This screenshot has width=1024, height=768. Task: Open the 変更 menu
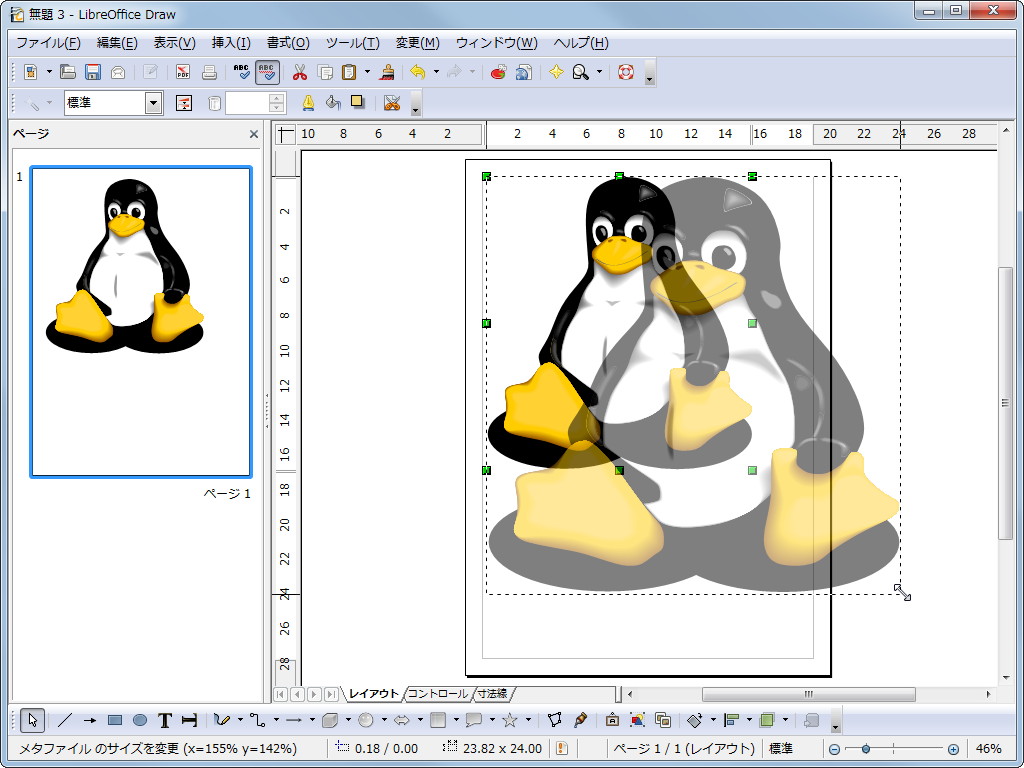(x=417, y=42)
